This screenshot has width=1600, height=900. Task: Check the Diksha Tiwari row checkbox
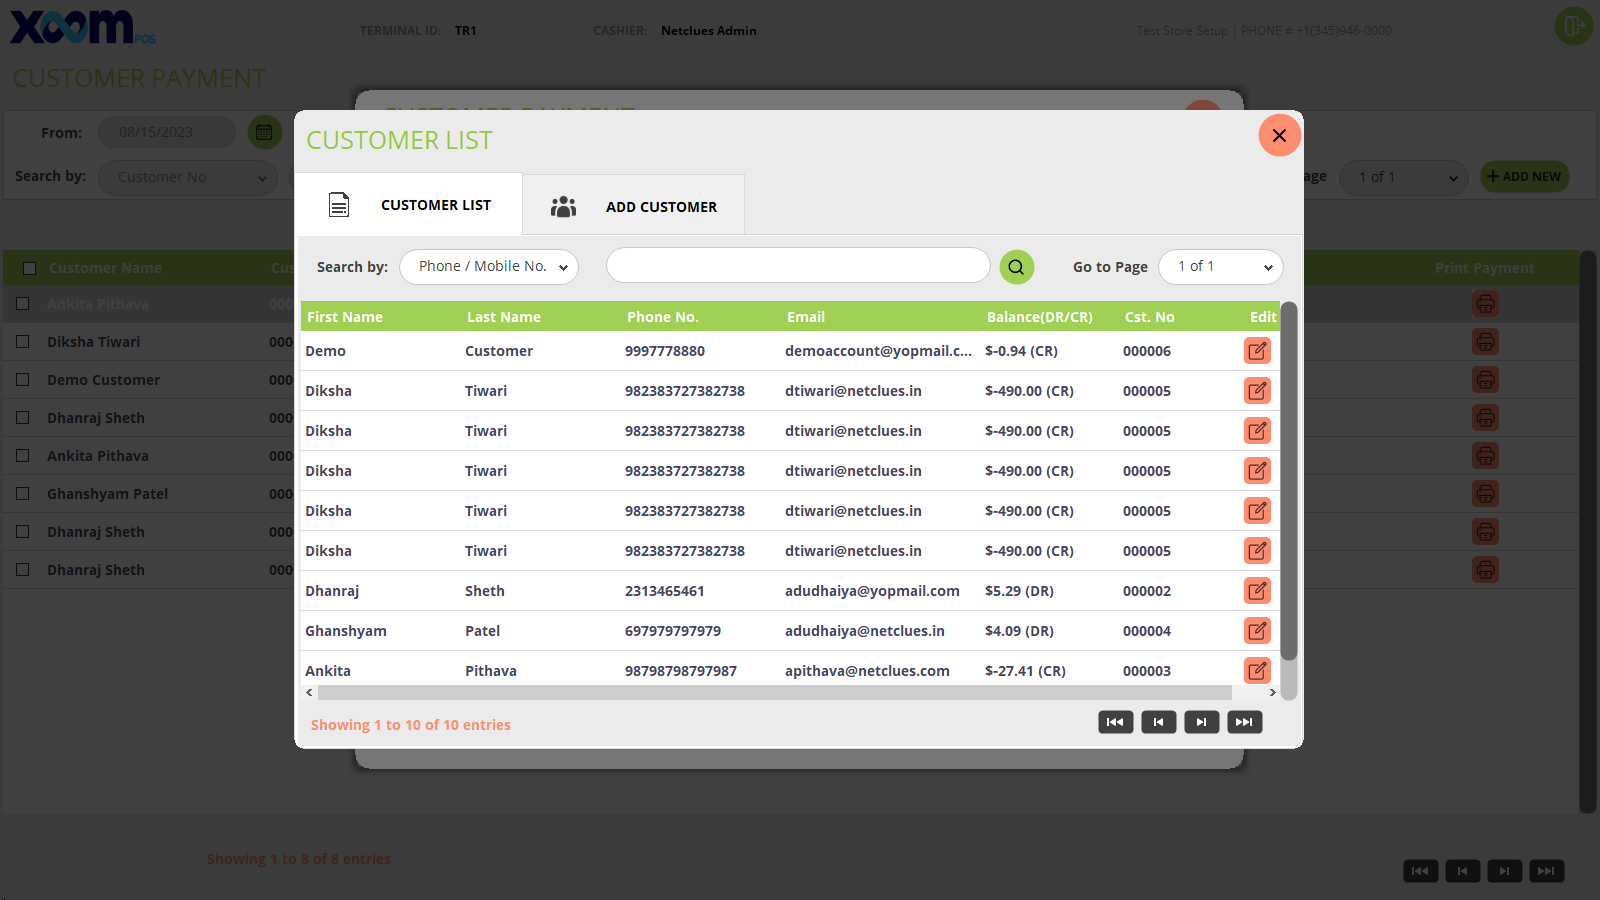[x=23, y=342]
